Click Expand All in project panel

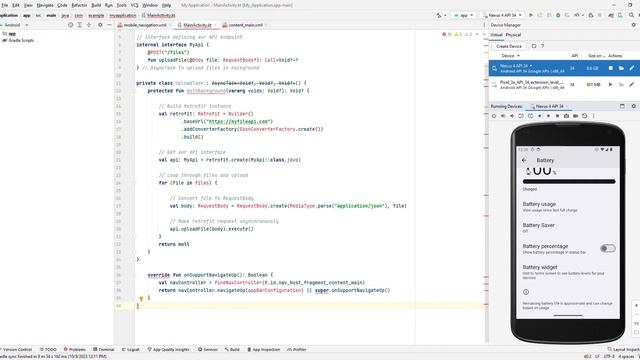pyautogui.click(x=80, y=25)
